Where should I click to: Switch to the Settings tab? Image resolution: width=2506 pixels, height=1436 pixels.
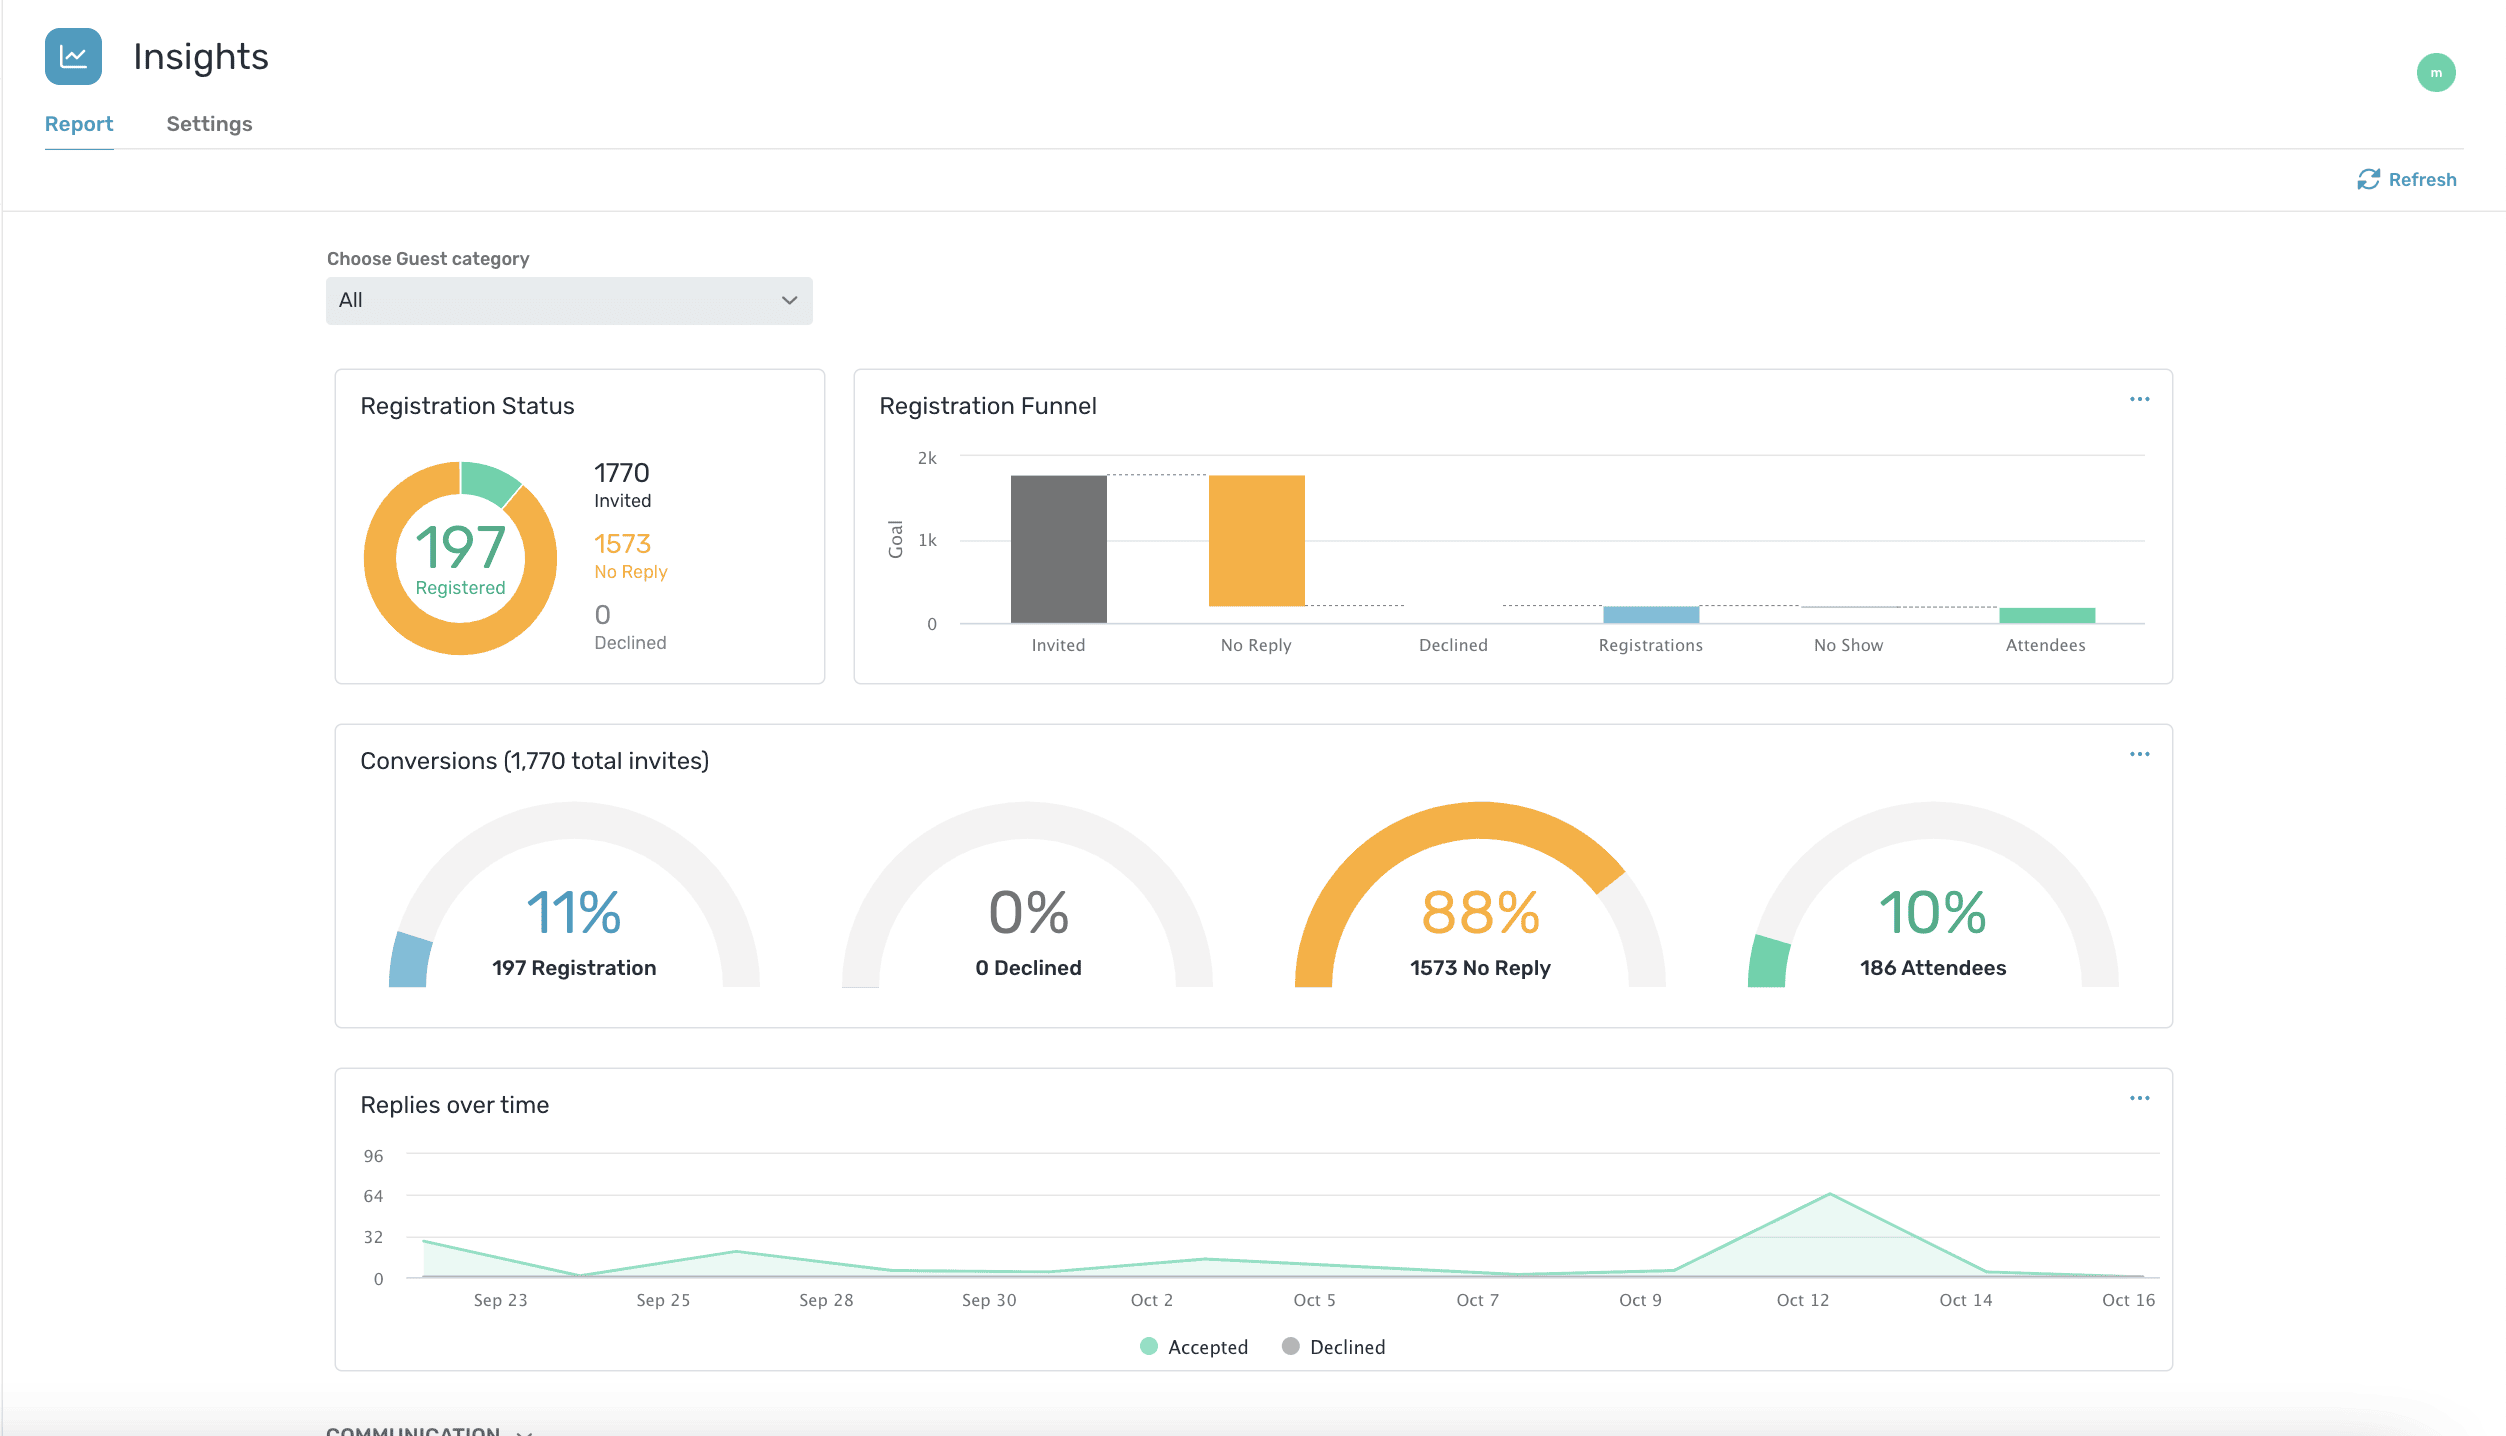pyautogui.click(x=209, y=124)
